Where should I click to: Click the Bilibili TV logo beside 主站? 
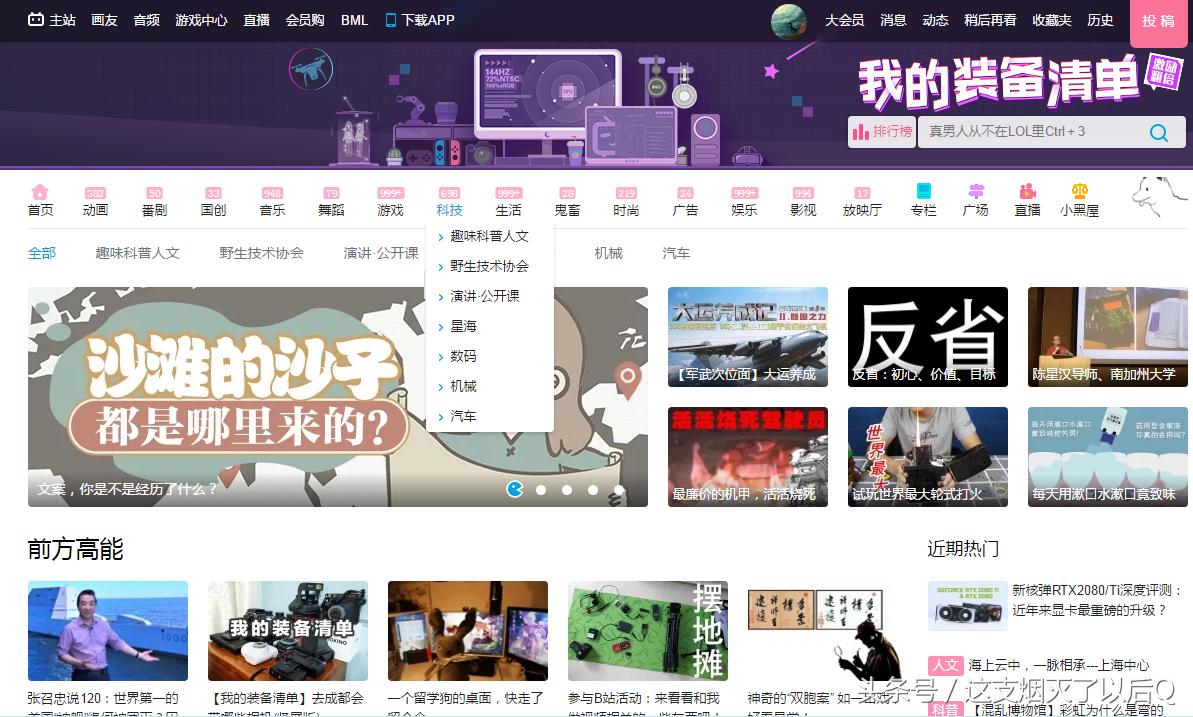point(38,19)
